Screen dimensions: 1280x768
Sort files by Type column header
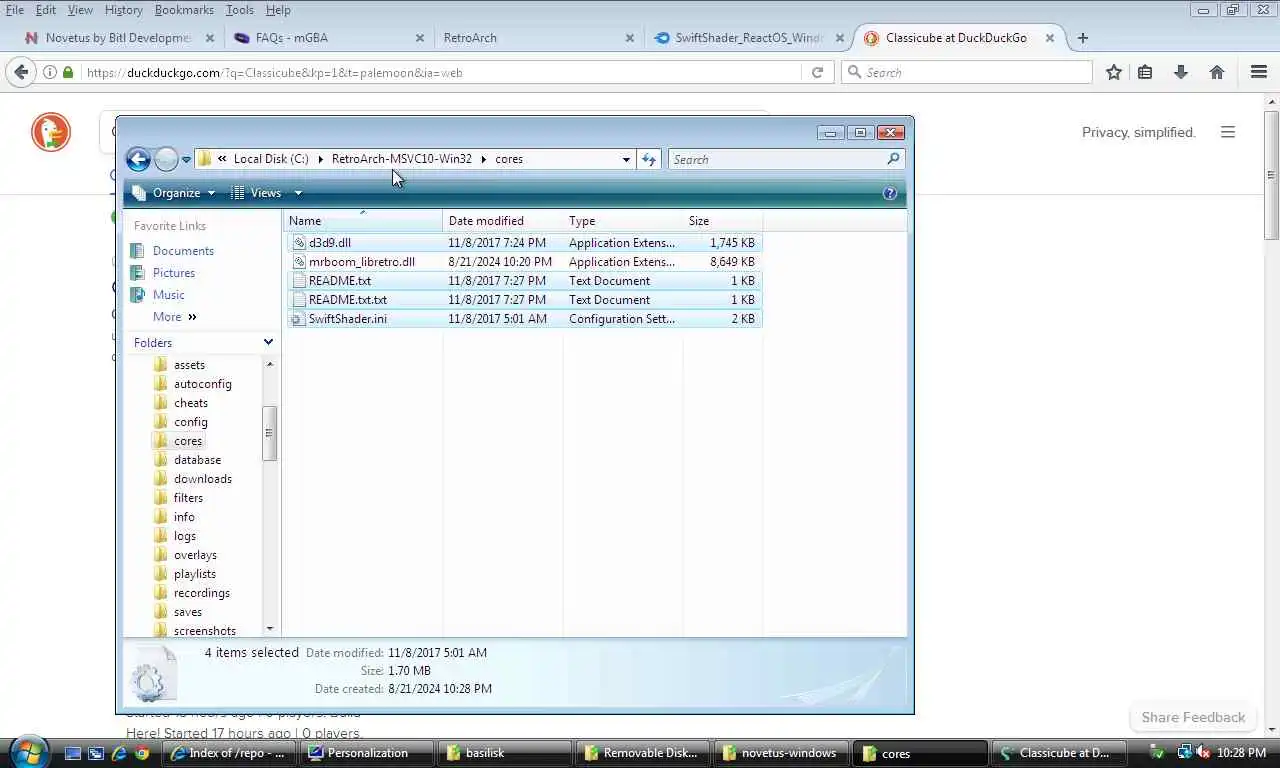point(623,221)
